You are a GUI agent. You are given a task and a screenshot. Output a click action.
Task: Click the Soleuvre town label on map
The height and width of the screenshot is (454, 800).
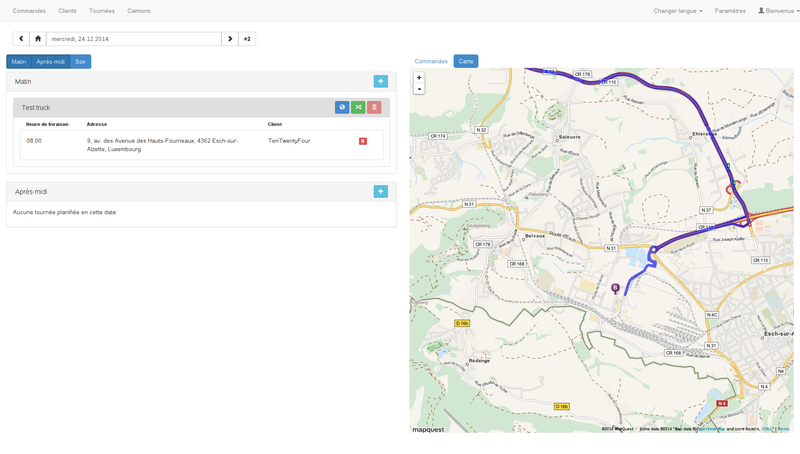[x=570, y=137]
